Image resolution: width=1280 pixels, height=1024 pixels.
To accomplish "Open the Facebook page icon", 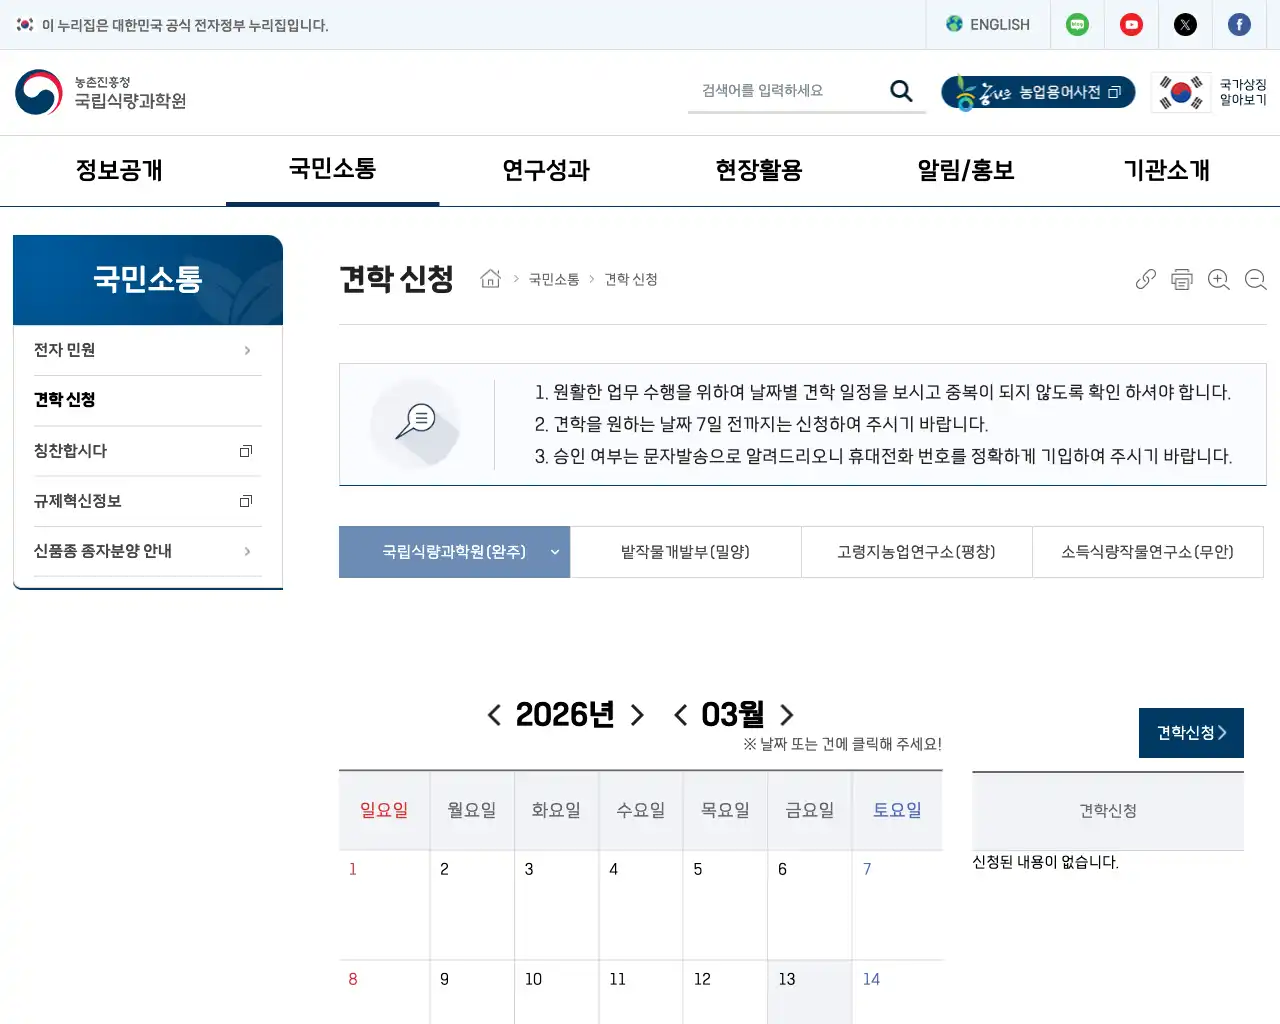I will 1239,24.
